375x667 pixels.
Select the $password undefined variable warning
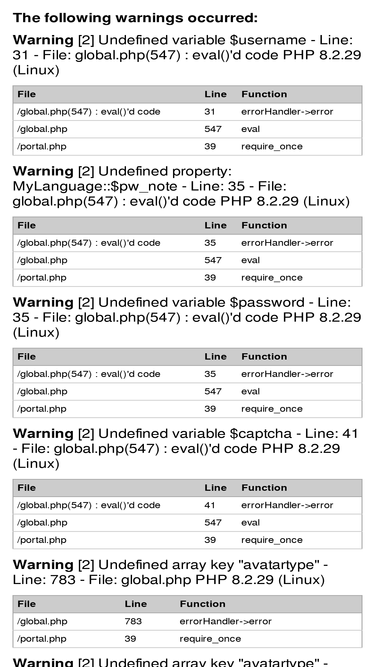(187, 317)
